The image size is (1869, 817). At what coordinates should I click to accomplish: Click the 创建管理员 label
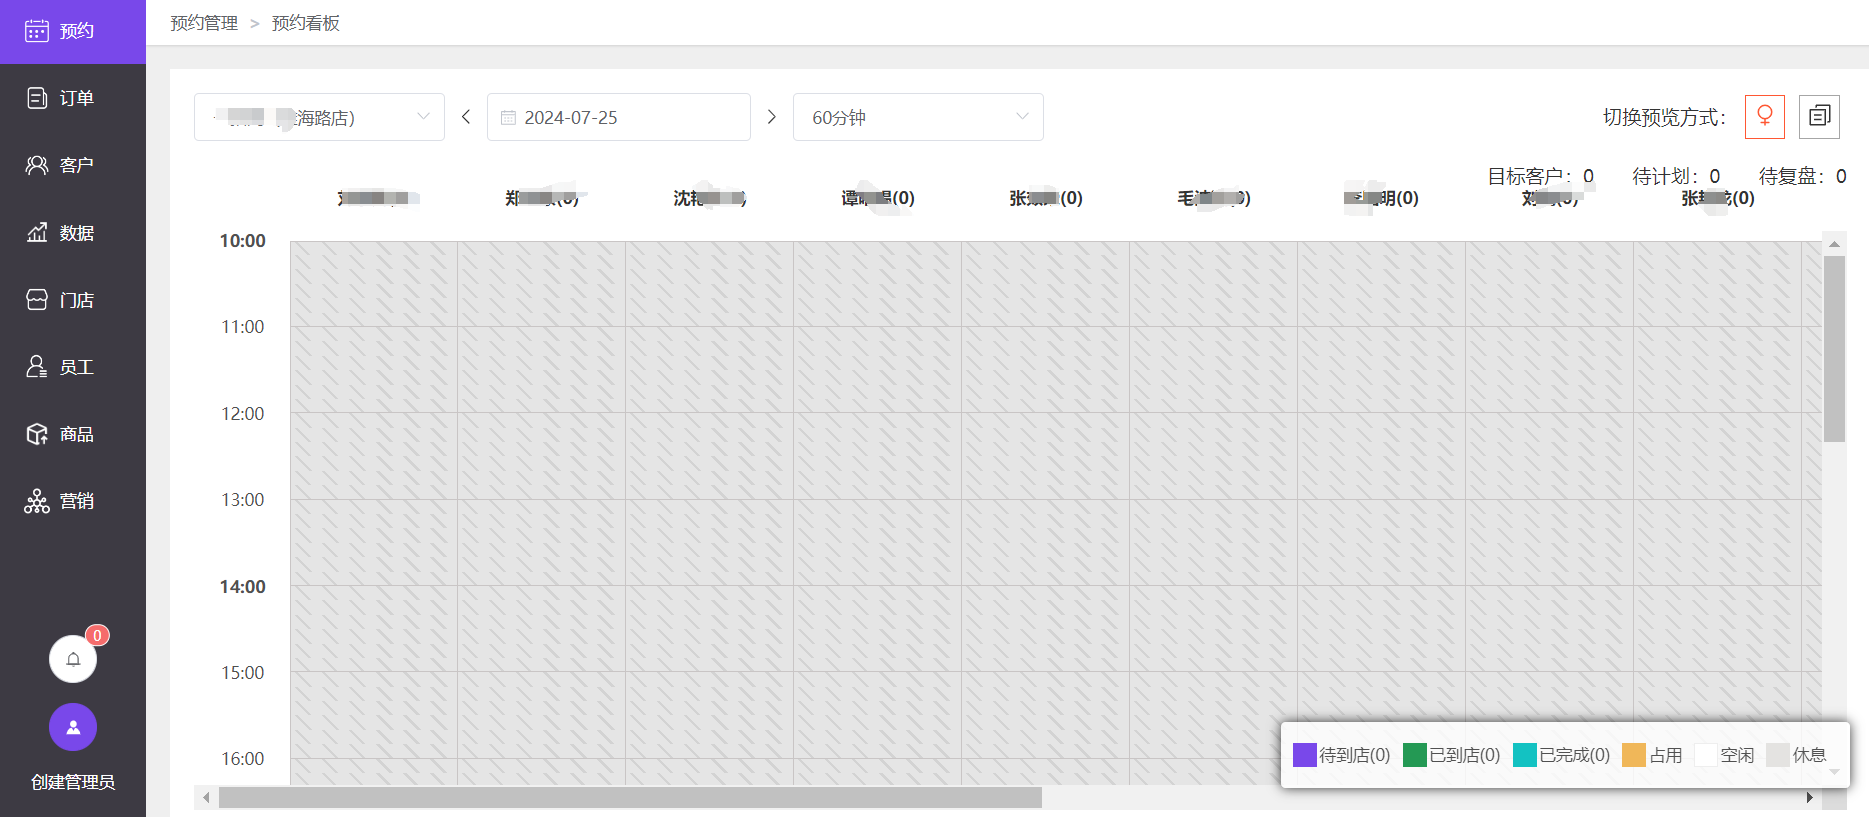pos(73,782)
